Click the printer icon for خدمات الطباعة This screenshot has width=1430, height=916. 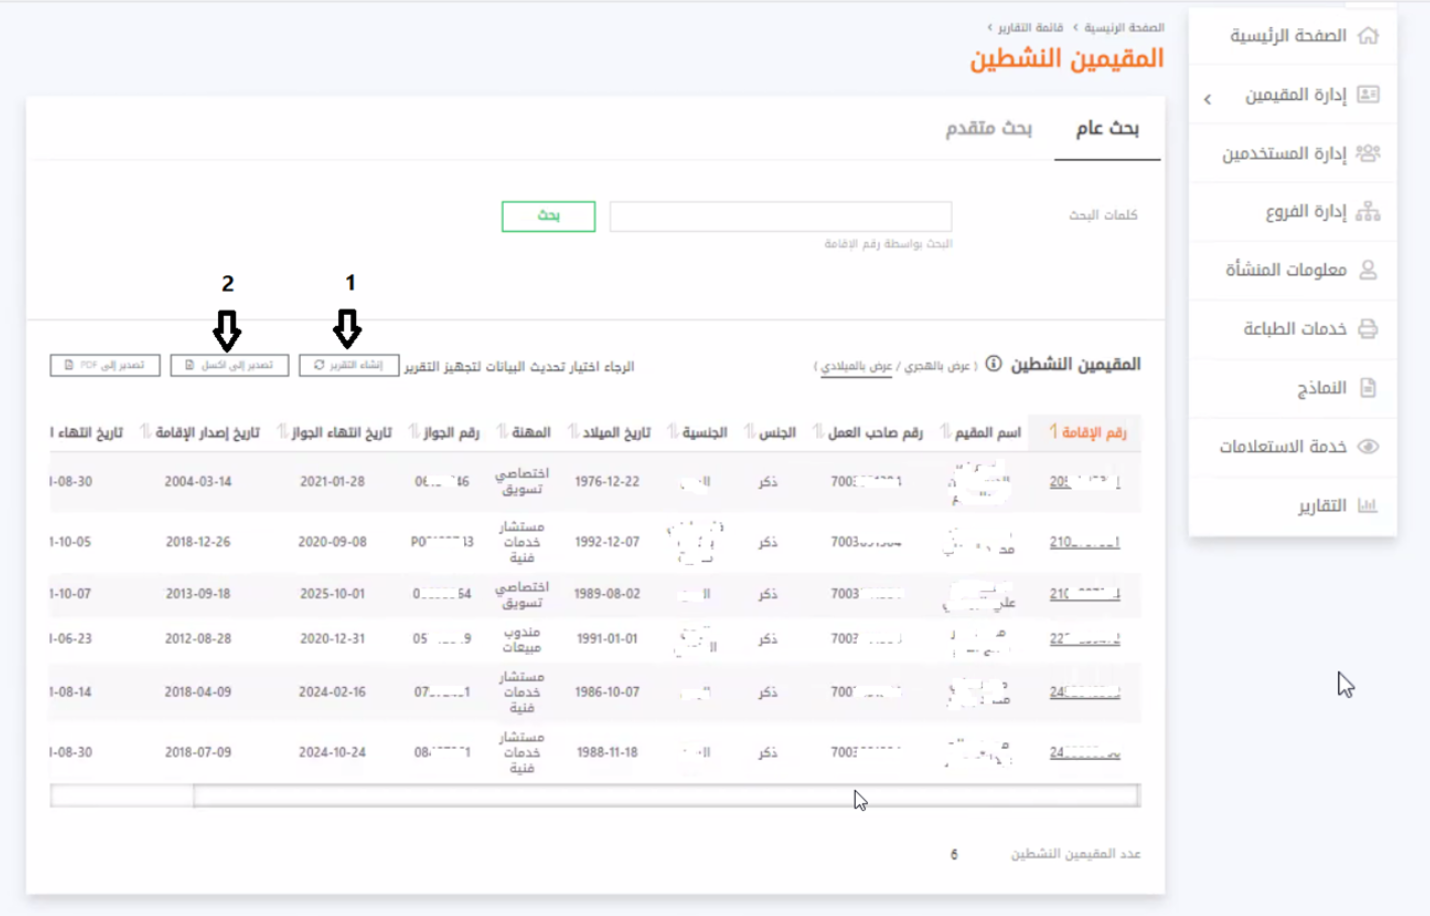click(x=1368, y=329)
